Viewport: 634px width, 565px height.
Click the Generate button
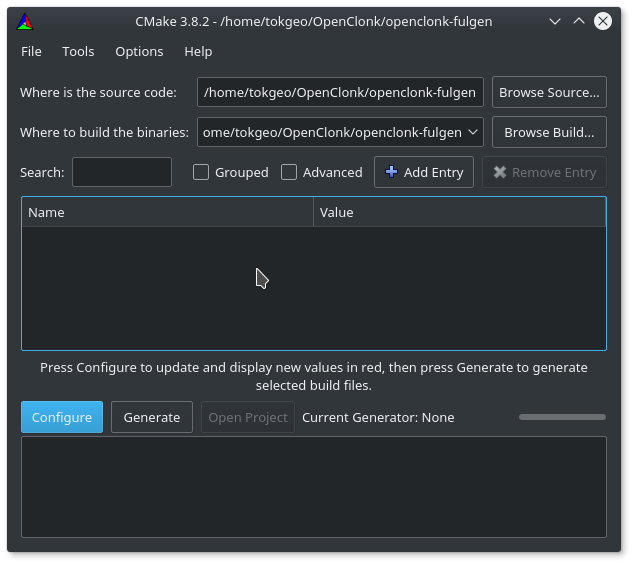click(152, 417)
